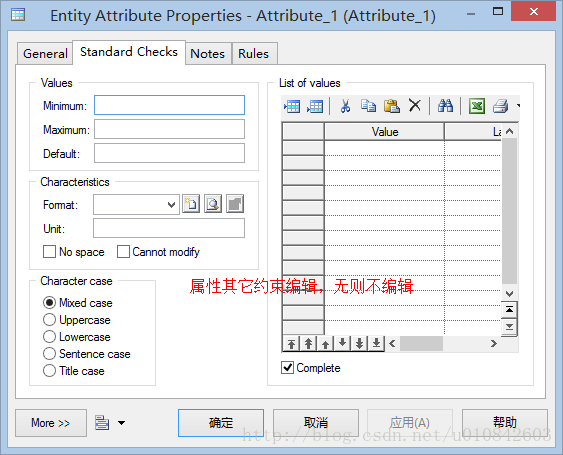The image size is (563, 455).
Task: Enable the No space checkbox
Action: [49, 252]
